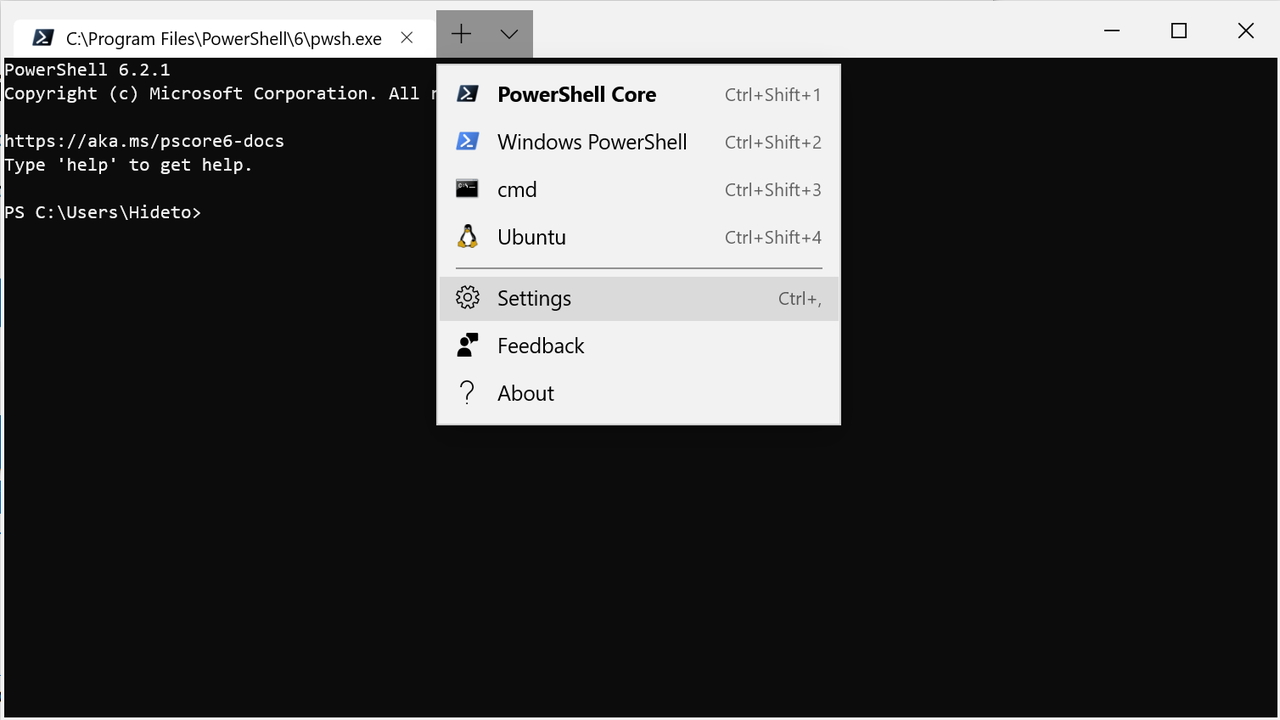Choose Ubuntu from the profile menu
This screenshot has height=720, width=1280.
click(x=531, y=236)
